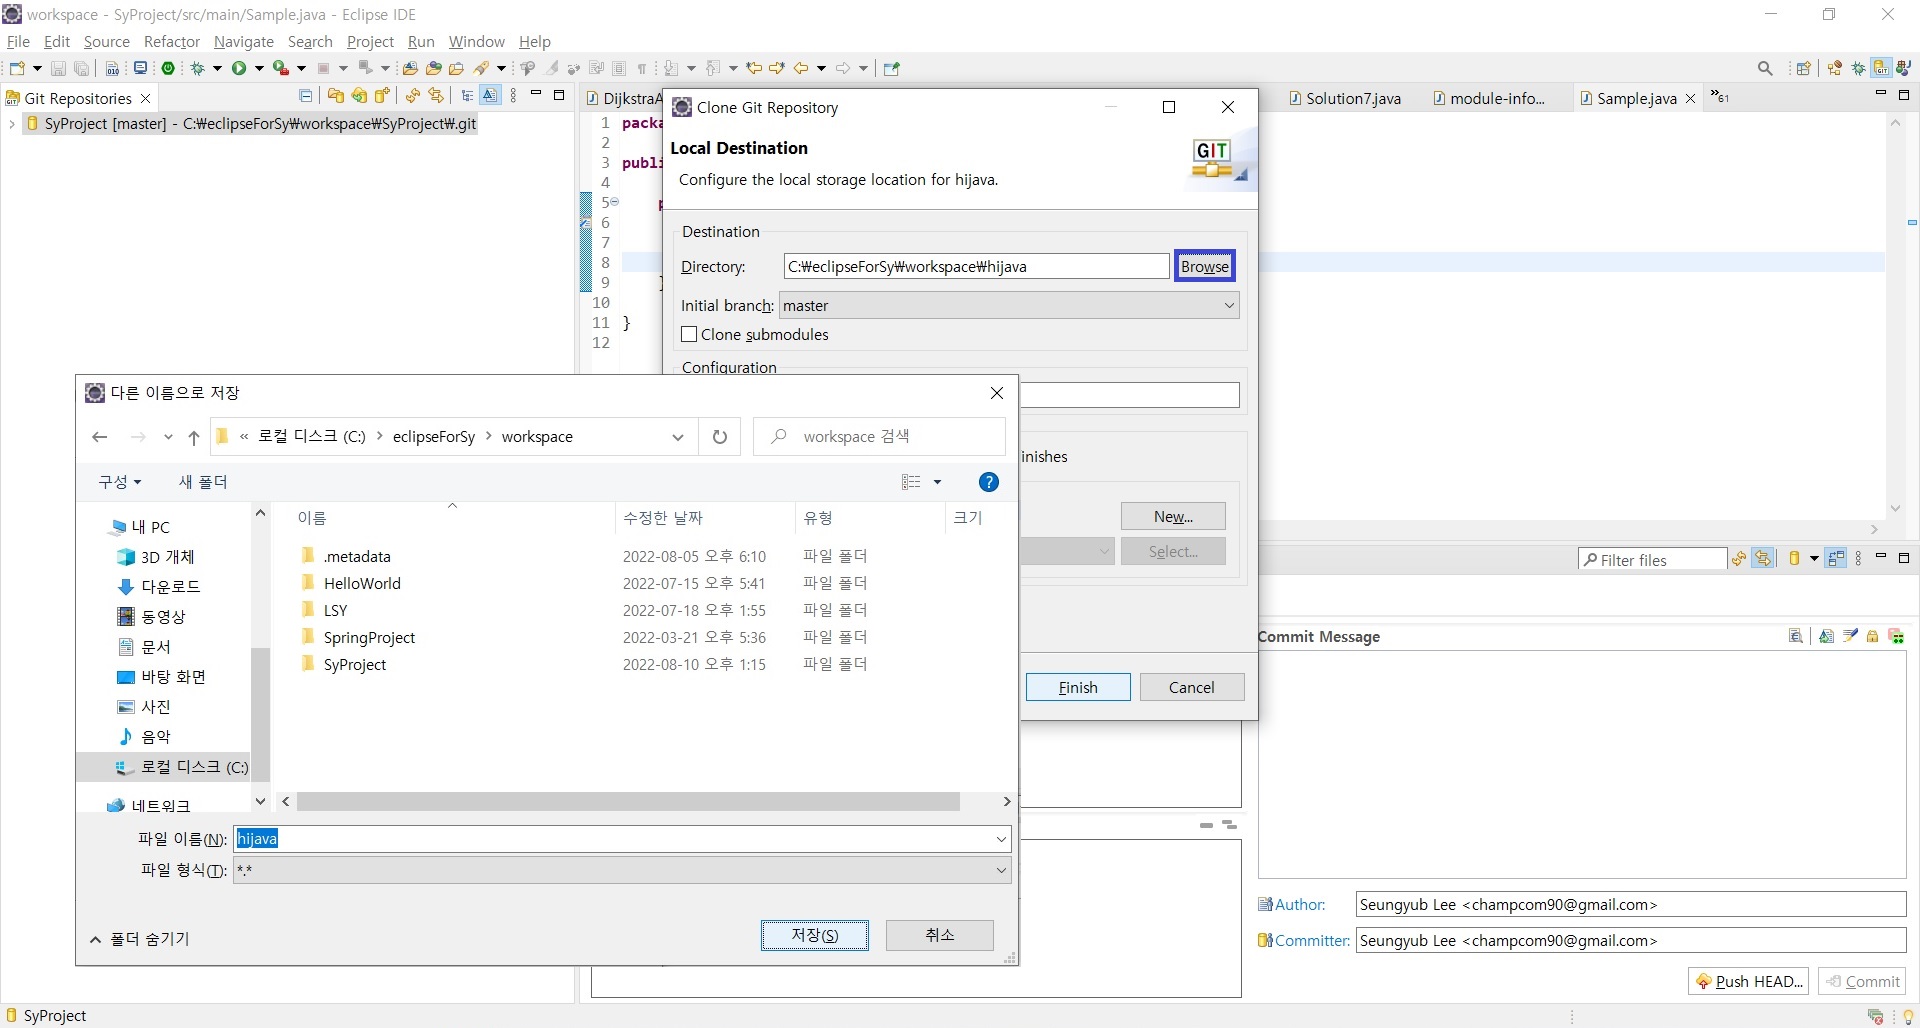Open the 파일 이름 hijava combo dropdown arrow
This screenshot has height=1028, width=1920.
1001,839
